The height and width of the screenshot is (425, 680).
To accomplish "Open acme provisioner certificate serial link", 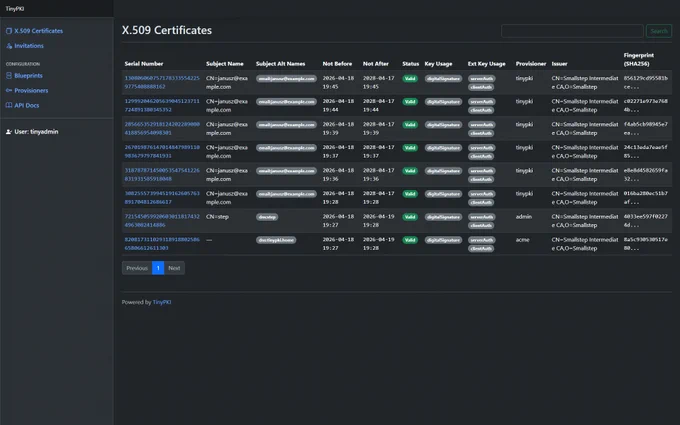I will coord(162,244).
